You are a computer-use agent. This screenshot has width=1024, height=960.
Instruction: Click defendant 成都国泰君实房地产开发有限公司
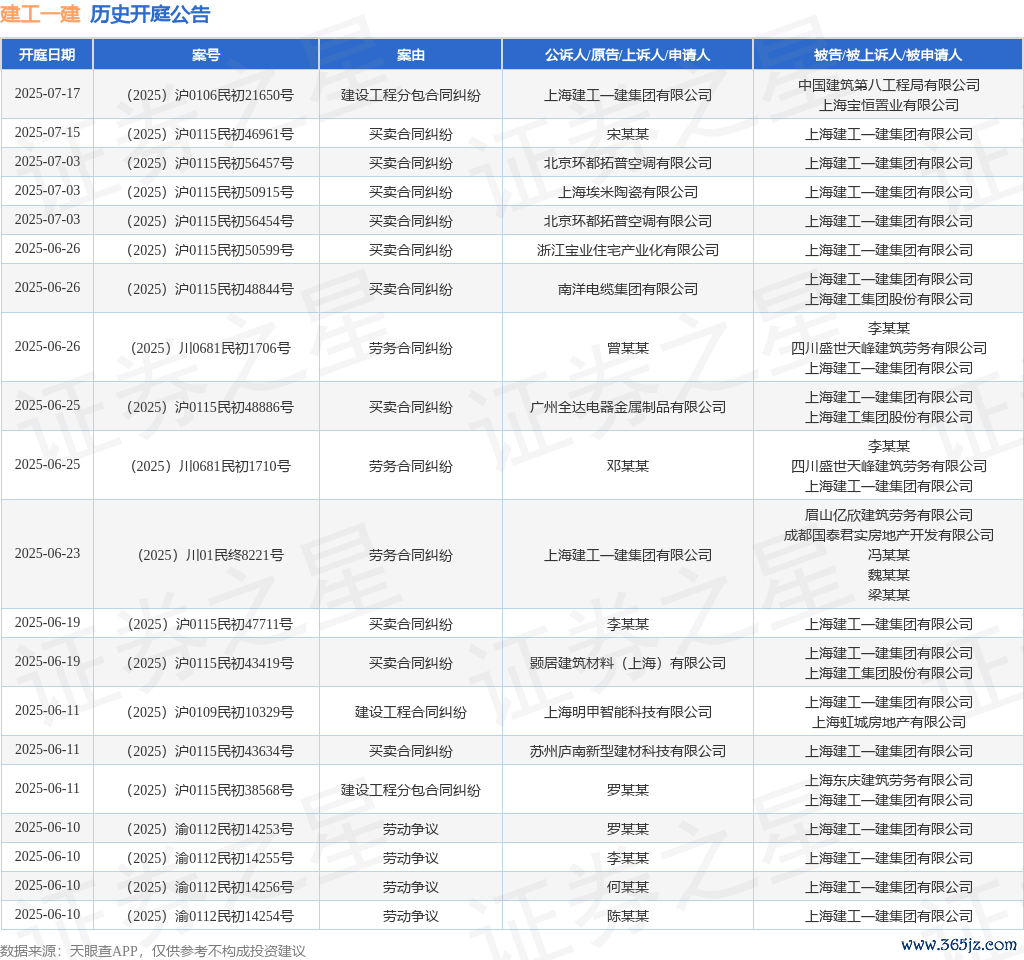coord(888,535)
